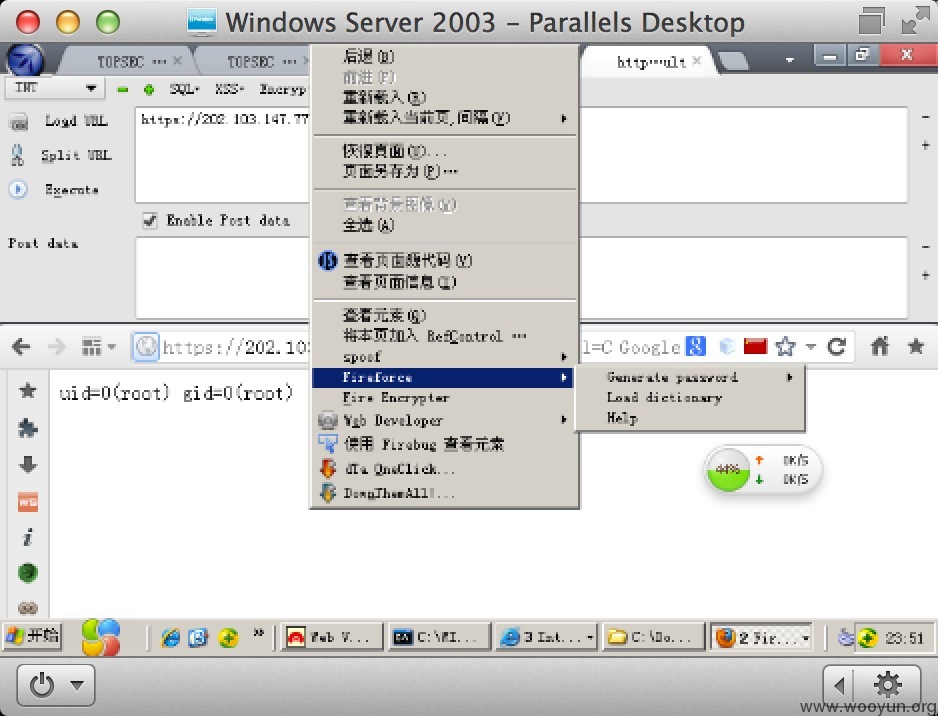Viewport: 938px width, 716px height.
Task: Select 查看元素 in context menu
Action: (444, 315)
